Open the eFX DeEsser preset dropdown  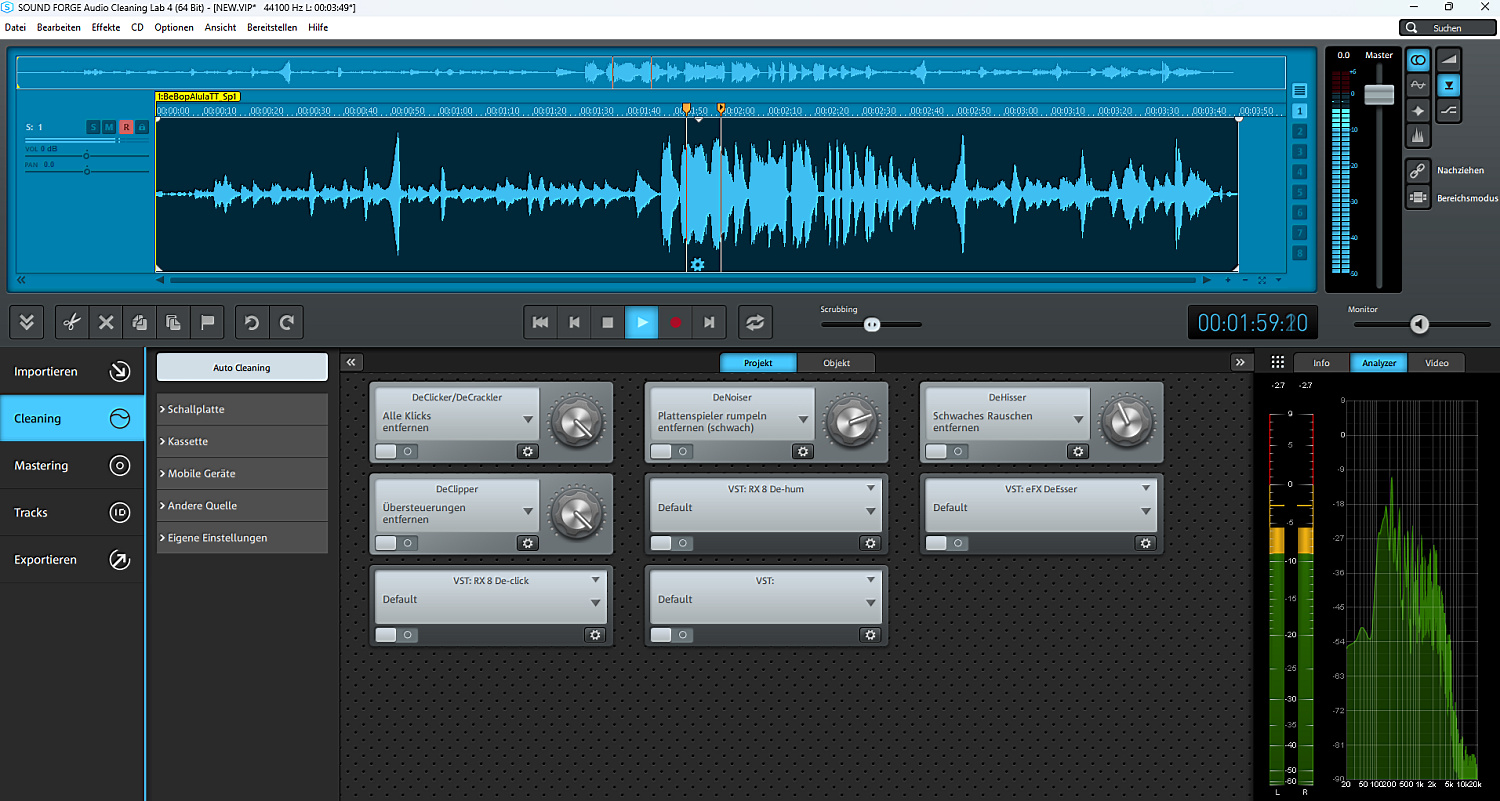coord(1146,511)
